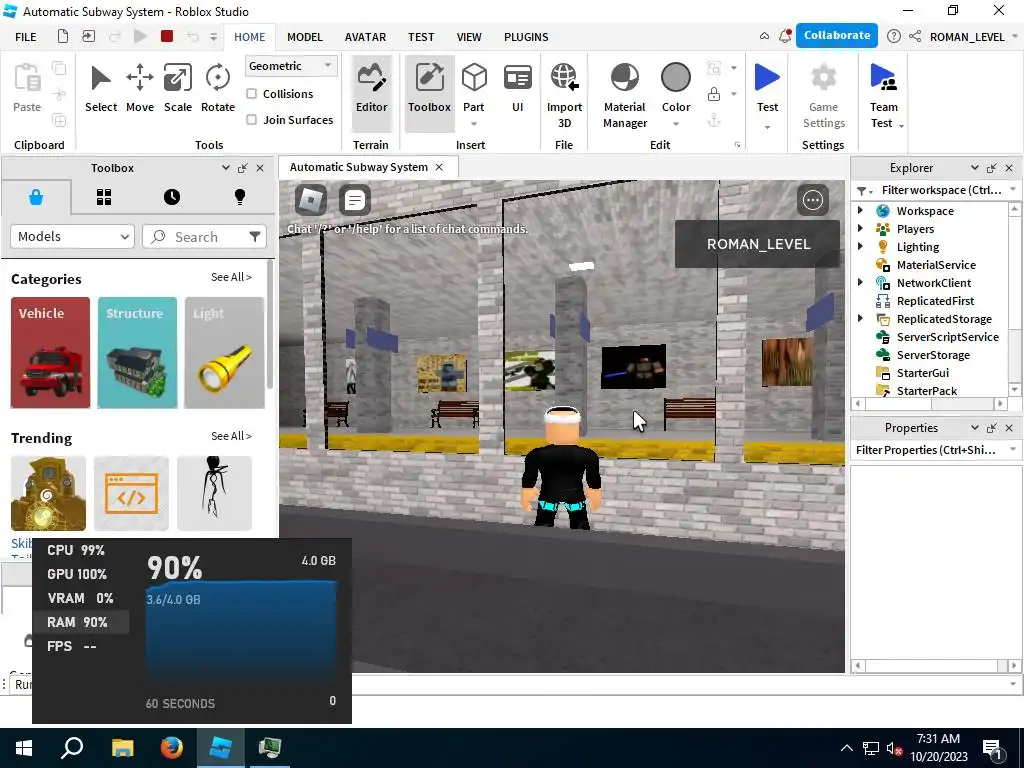Open Toolbox Creations lightbulb tab

(240, 197)
